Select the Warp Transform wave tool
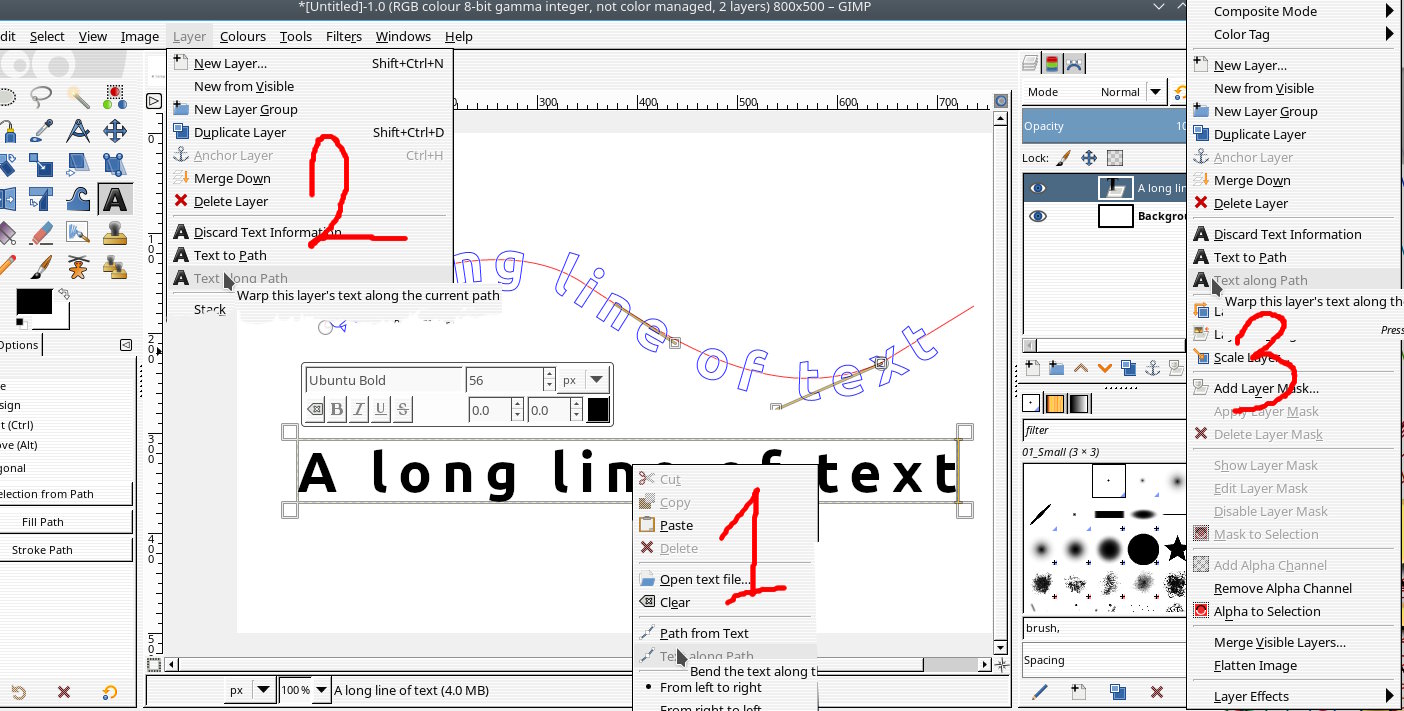 click(x=78, y=199)
